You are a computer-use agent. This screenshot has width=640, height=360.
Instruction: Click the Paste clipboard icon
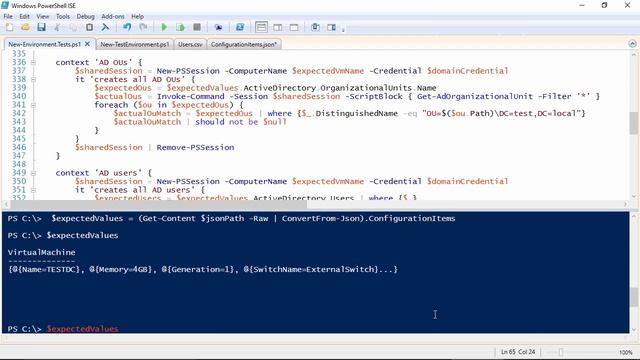click(x=89, y=27)
